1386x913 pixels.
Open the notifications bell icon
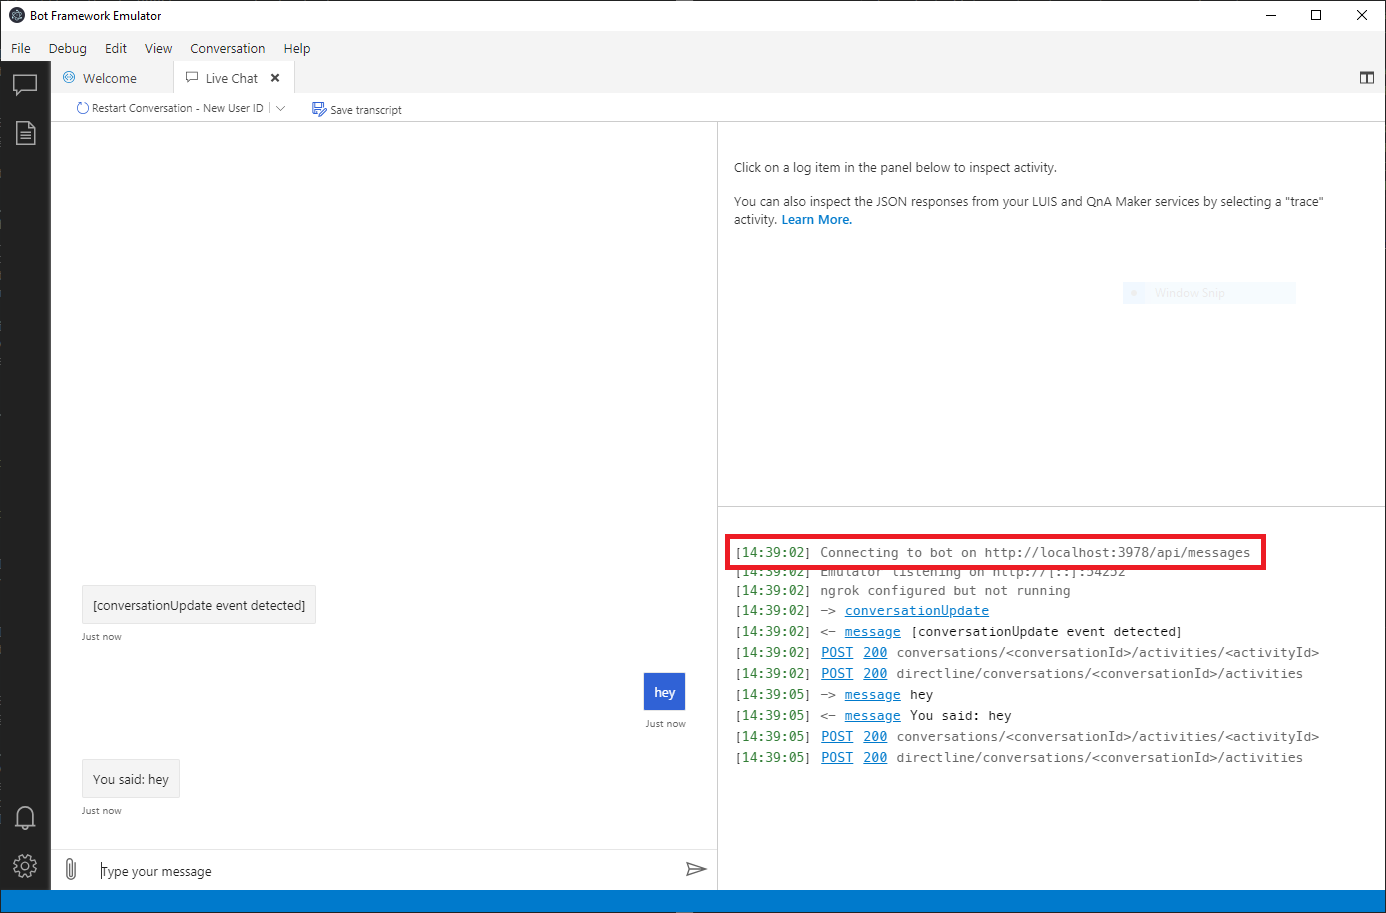click(25, 818)
